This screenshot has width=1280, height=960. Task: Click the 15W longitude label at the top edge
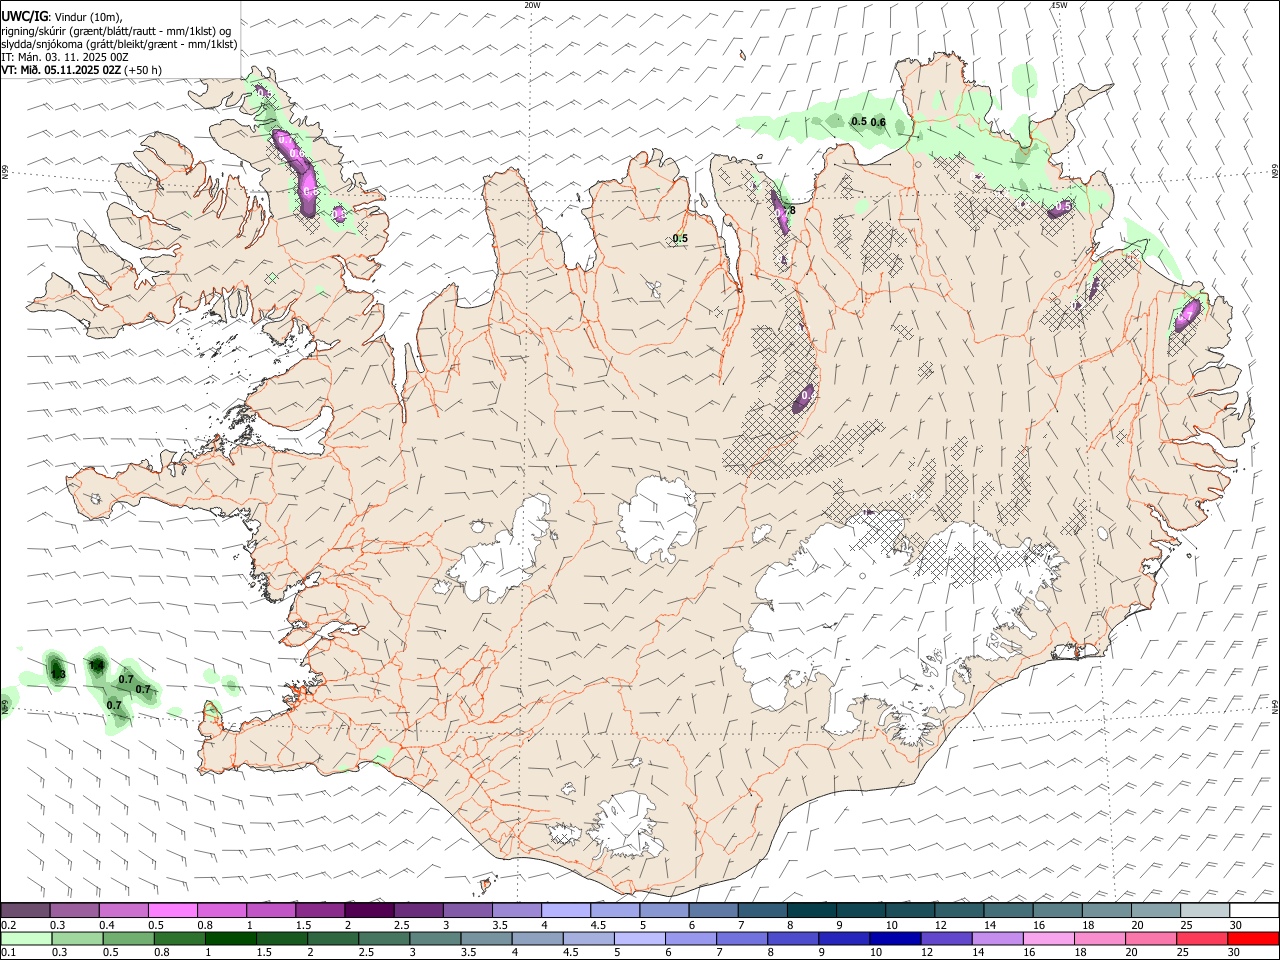[1059, 5]
